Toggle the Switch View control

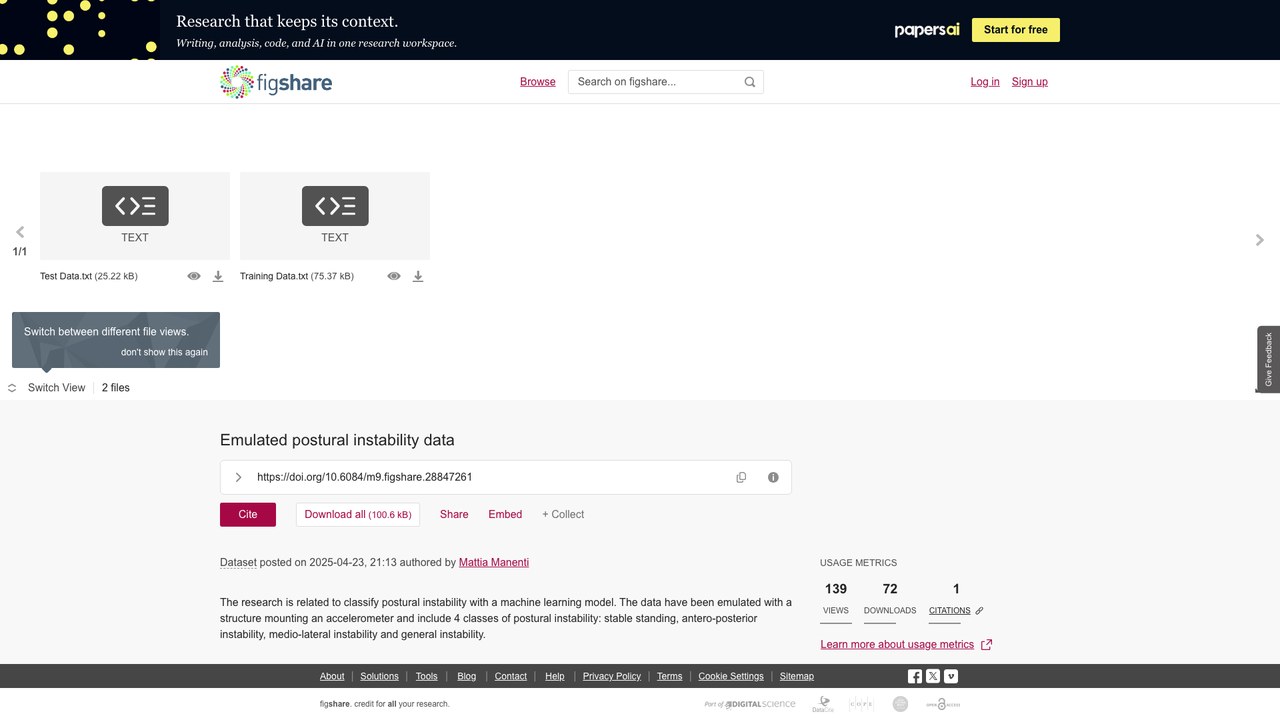[47, 388]
